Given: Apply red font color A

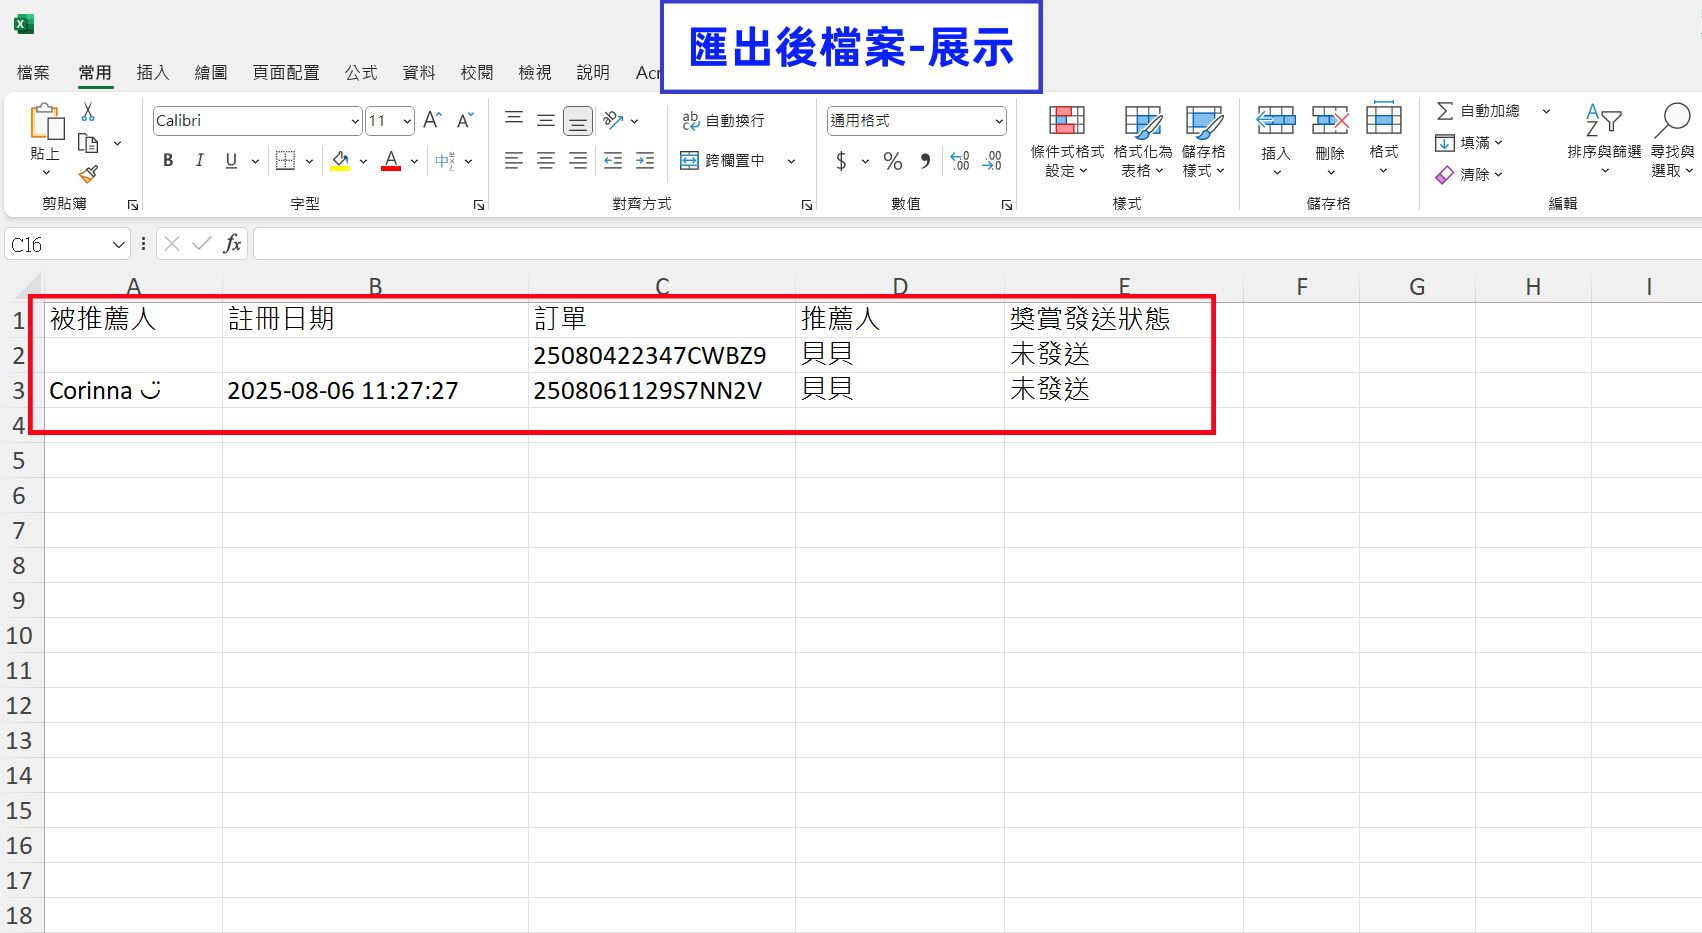Looking at the screenshot, I should pyautogui.click(x=391, y=160).
